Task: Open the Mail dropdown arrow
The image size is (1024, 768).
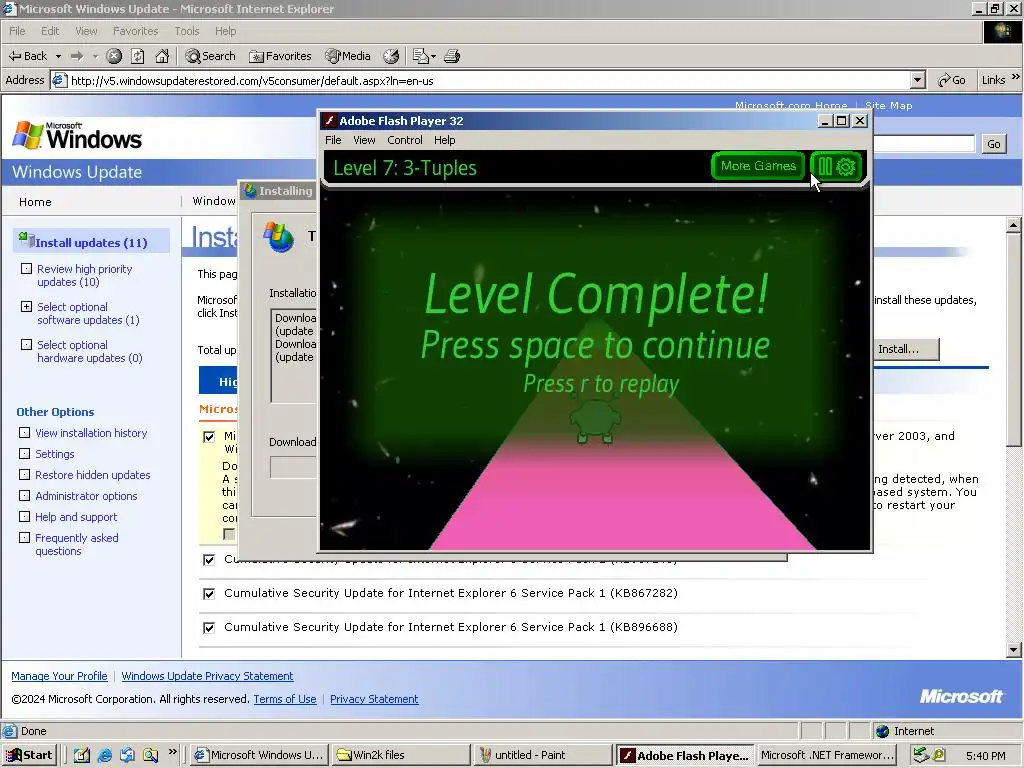Action: click(433, 57)
